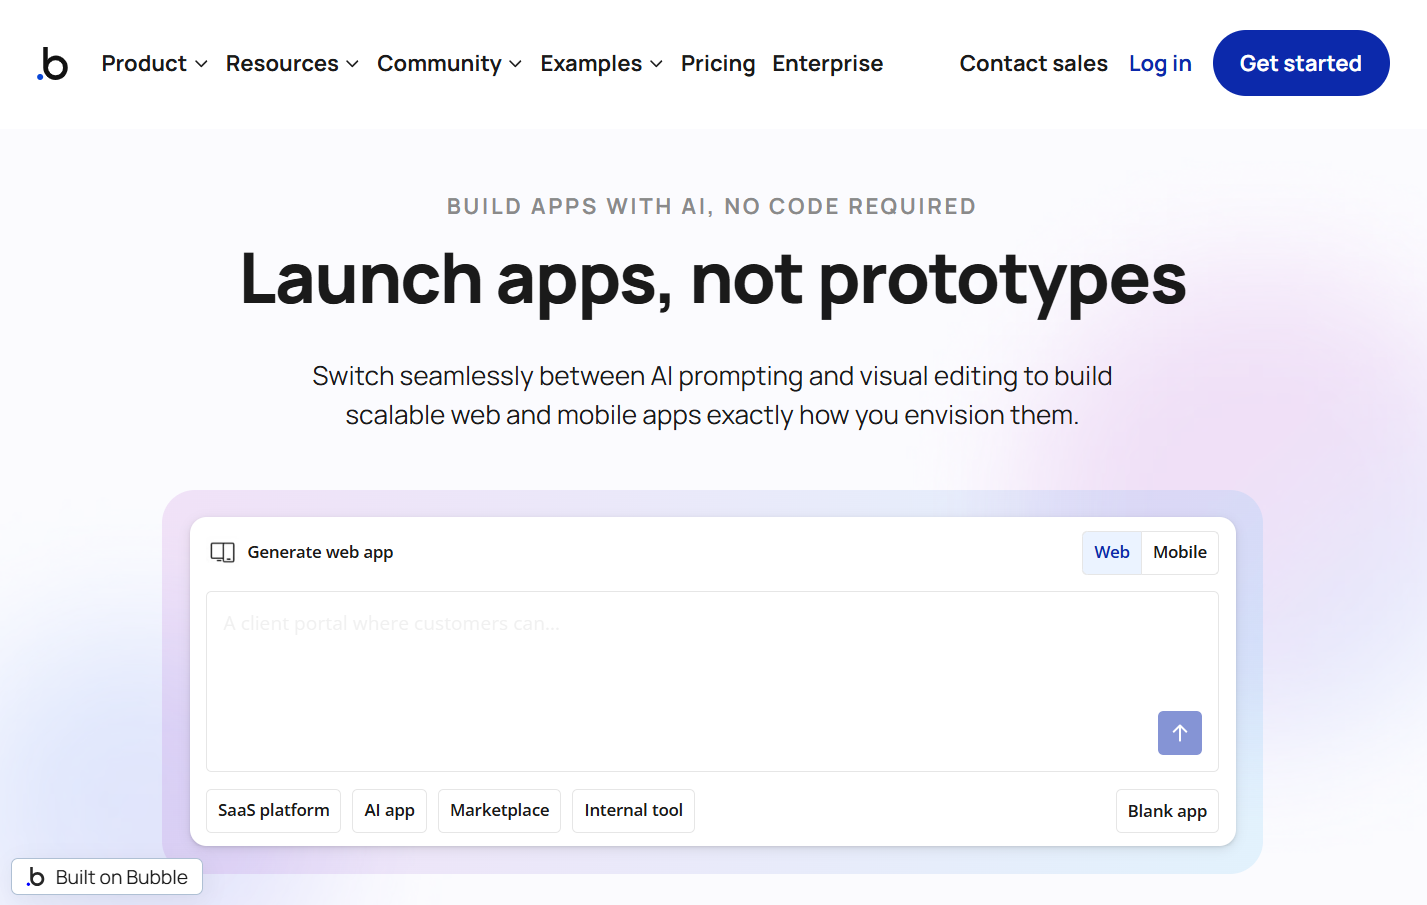The height and width of the screenshot is (905, 1427).
Task: Pick the Marketplace suggestion chip
Action: coord(499,810)
